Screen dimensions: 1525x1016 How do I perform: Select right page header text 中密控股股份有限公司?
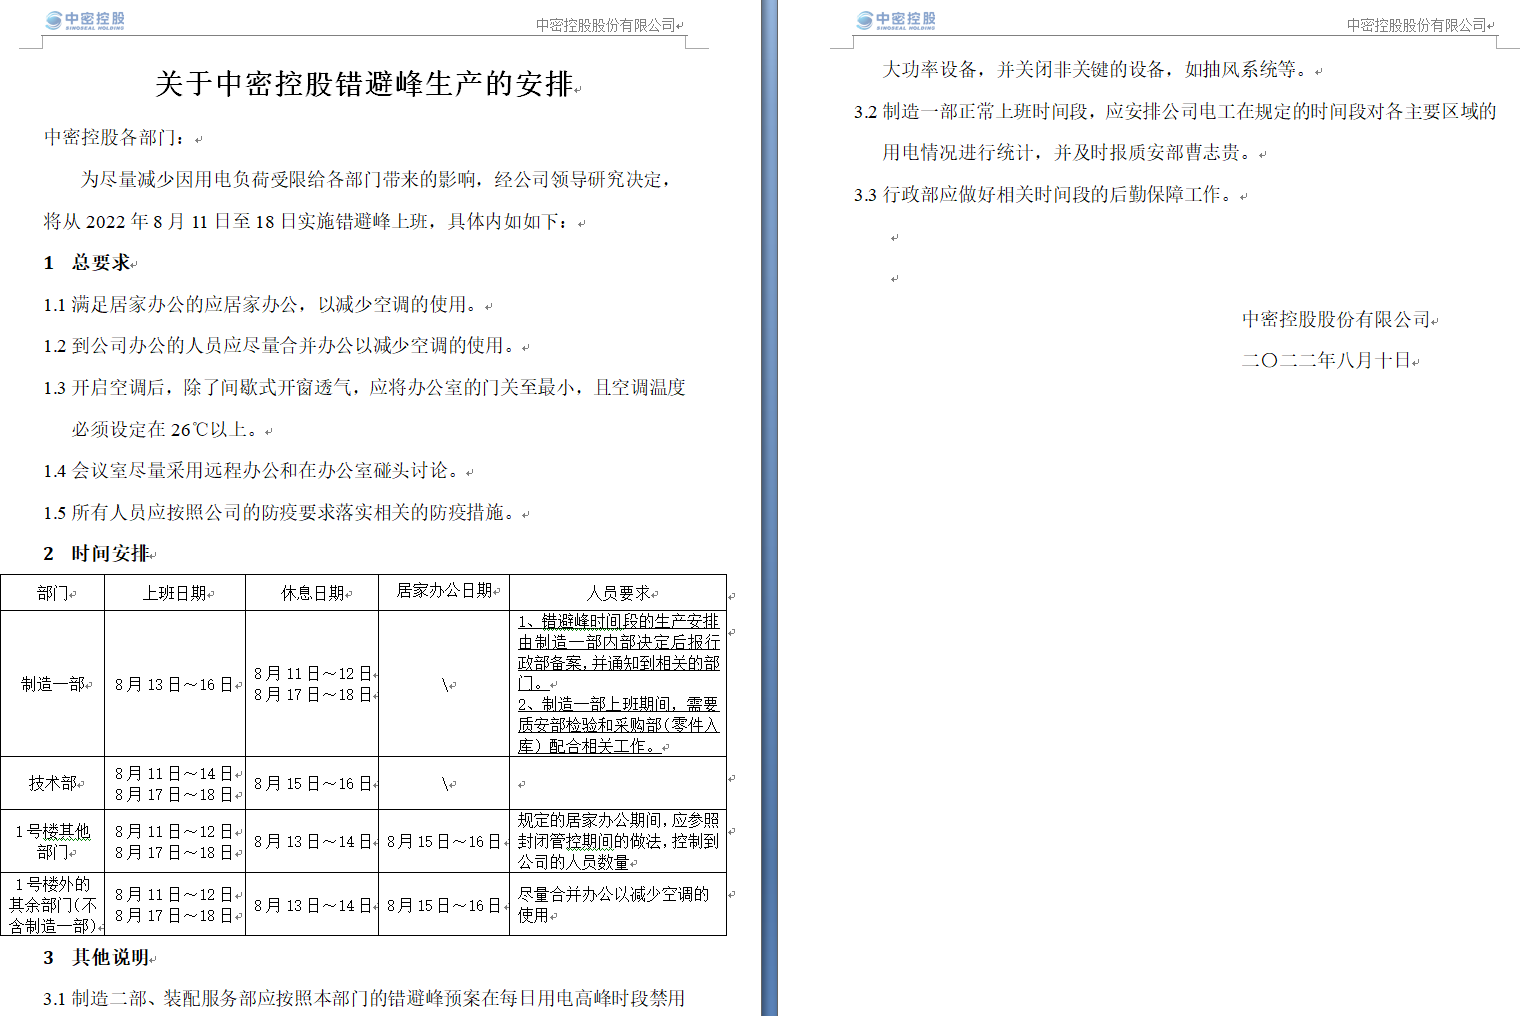coord(1417,25)
